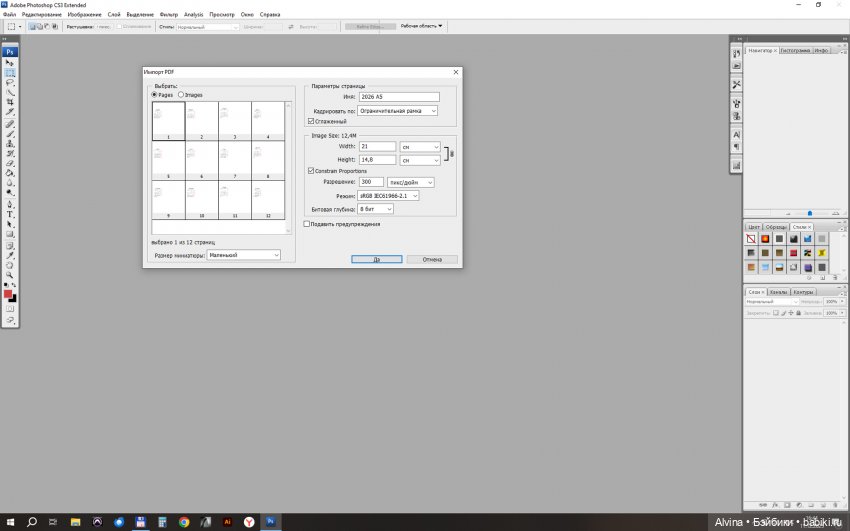Open Photoshop from the Windows taskbar
850x531 pixels.
(272, 521)
